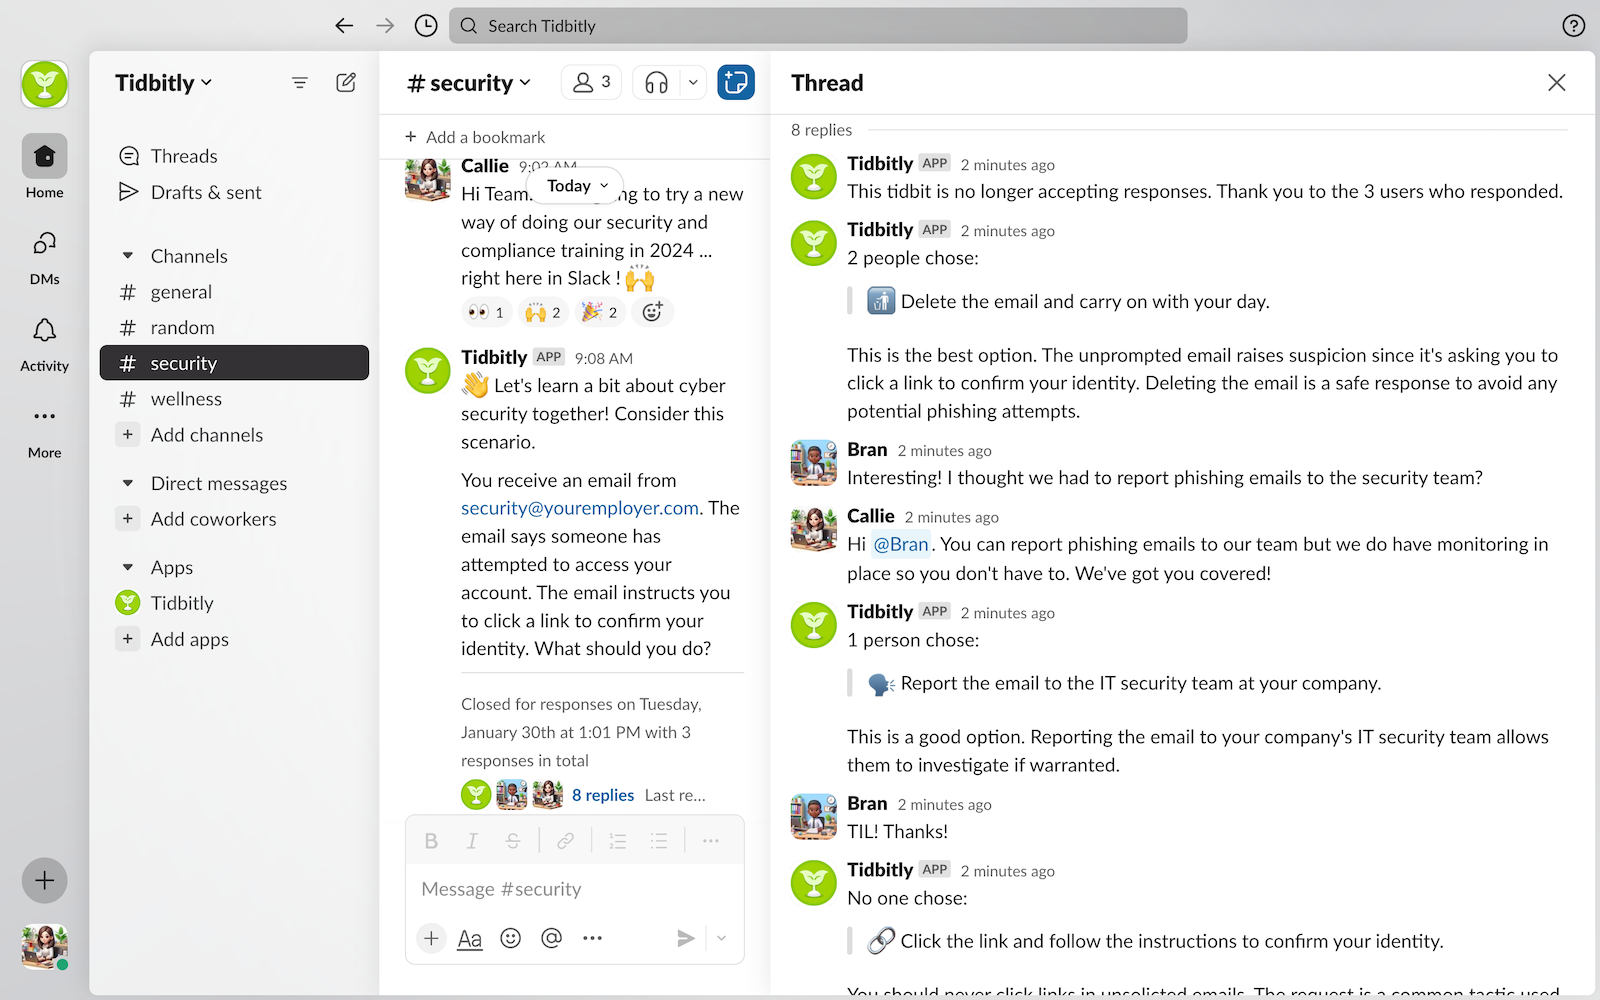The width and height of the screenshot is (1600, 1000).
Task: Open the Activity bell
Action: [45, 345]
